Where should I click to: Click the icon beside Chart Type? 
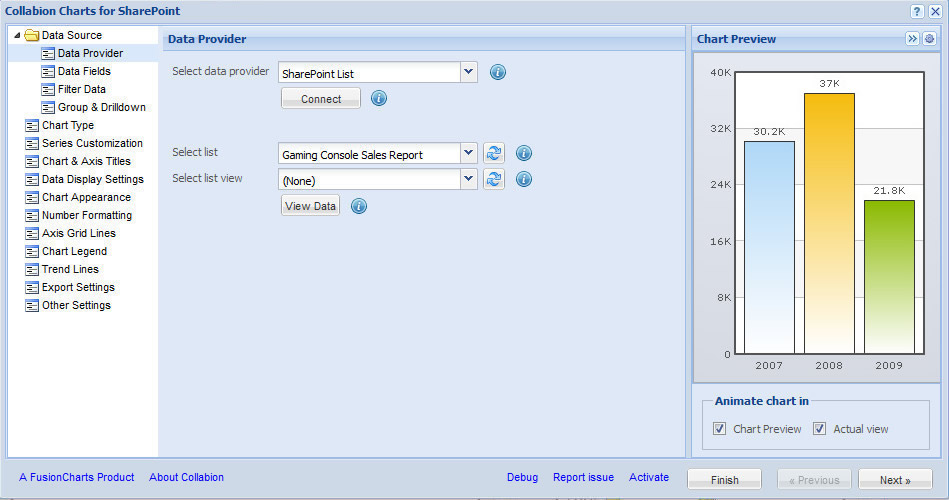pyautogui.click(x=32, y=126)
